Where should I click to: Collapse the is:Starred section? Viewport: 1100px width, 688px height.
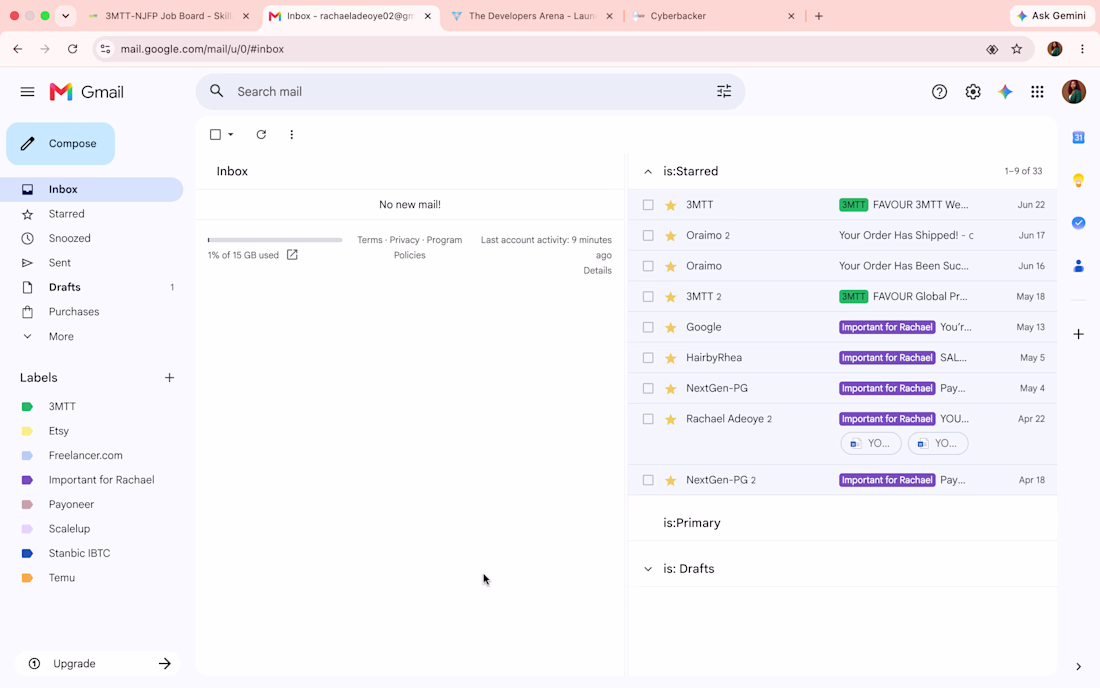[x=648, y=171]
